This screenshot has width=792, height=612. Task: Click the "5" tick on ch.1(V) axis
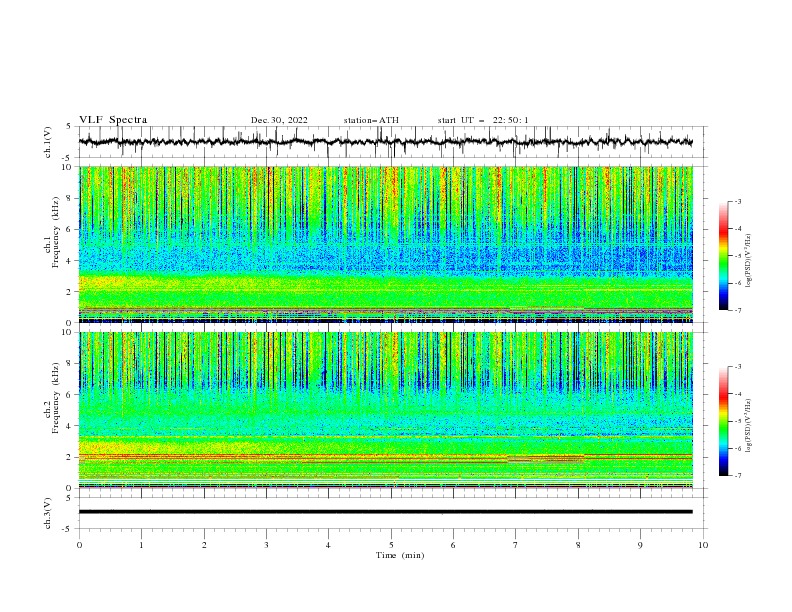coord(69,126)
